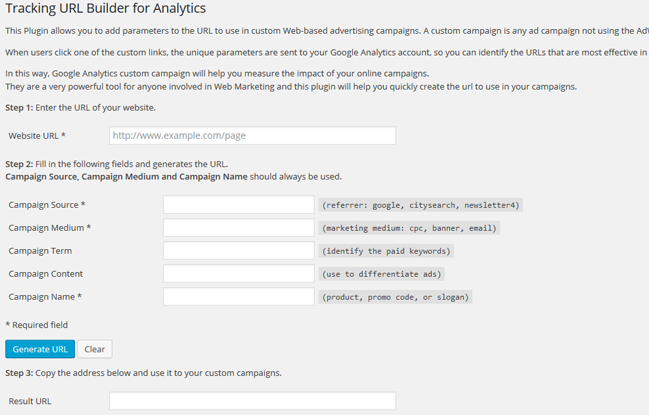Select the Campaign Source text box
649x415 pixels.
pyautogui.click(x=239, y=205)
